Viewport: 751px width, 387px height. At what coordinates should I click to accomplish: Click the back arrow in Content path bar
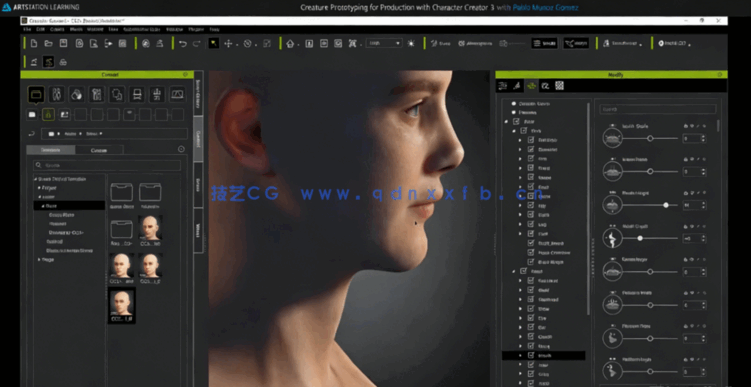click(32, 134)
